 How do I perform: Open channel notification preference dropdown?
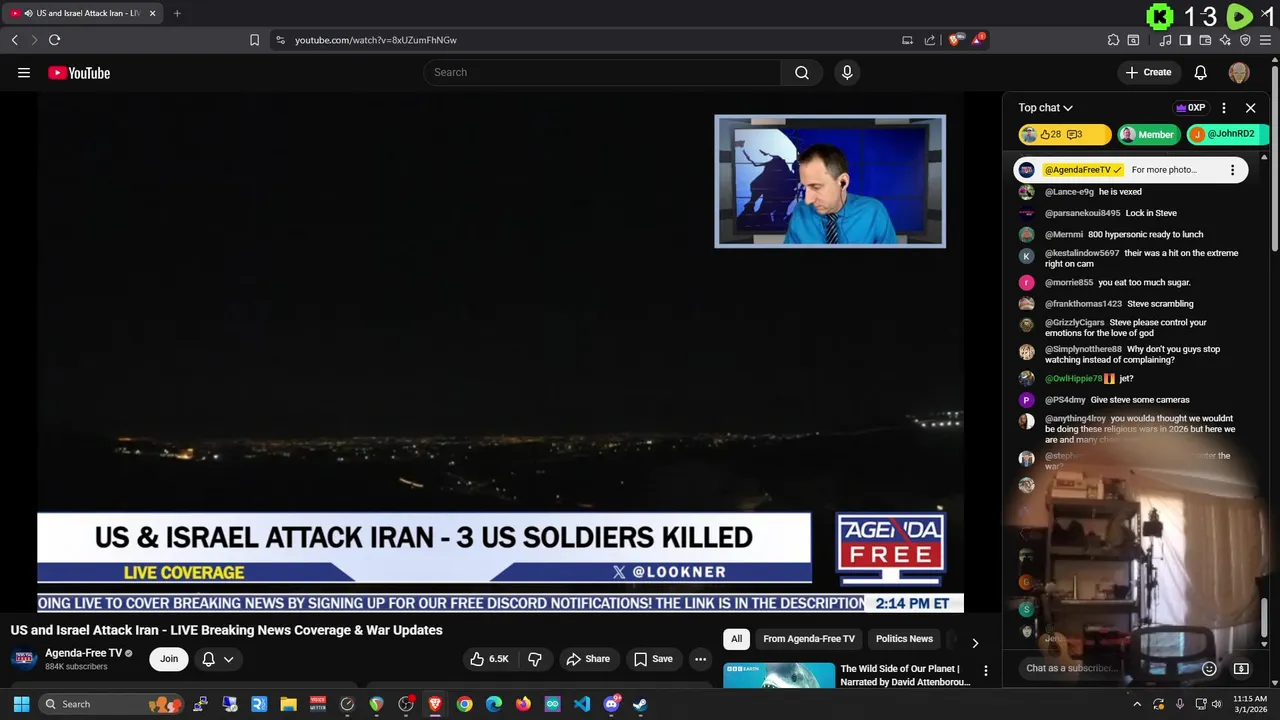tap(218, 659)
